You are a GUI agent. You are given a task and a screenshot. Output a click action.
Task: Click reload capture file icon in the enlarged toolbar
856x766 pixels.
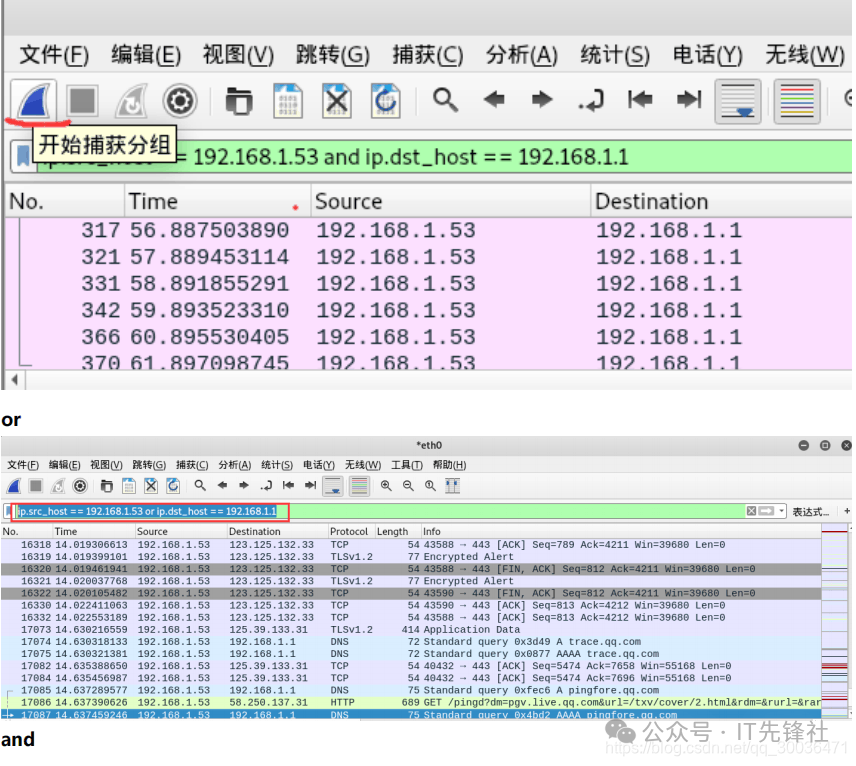386,100
